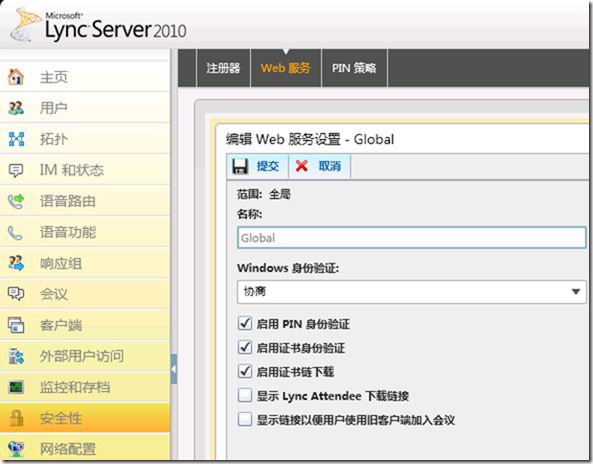Click the 用户 users icon in the sidebar
This screenshot has width=593, height=464.
16,108
